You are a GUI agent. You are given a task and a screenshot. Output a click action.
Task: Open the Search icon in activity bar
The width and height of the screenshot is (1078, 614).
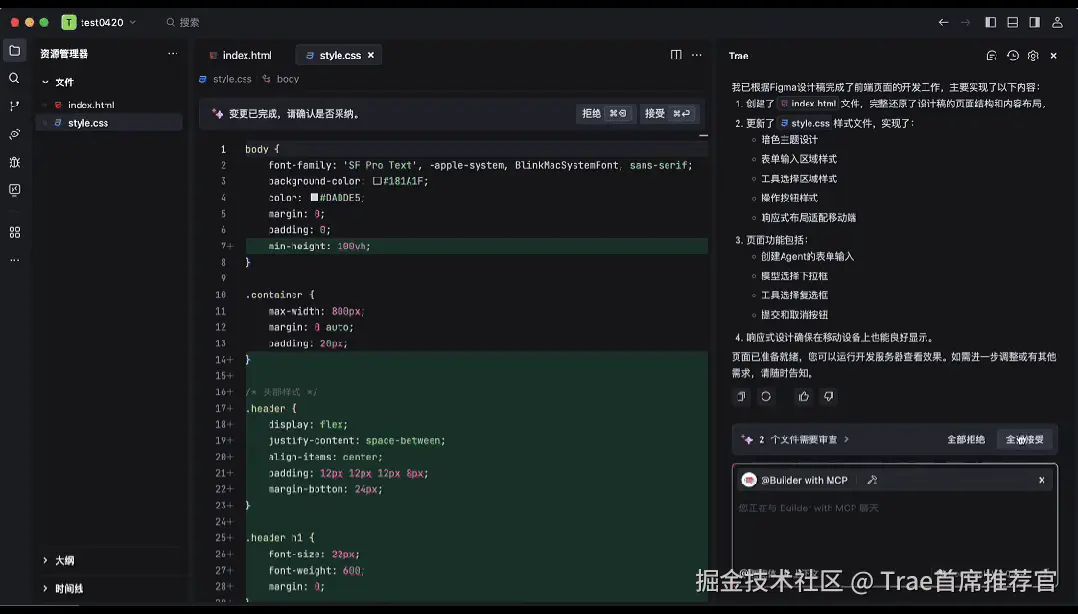click(14, 78)
